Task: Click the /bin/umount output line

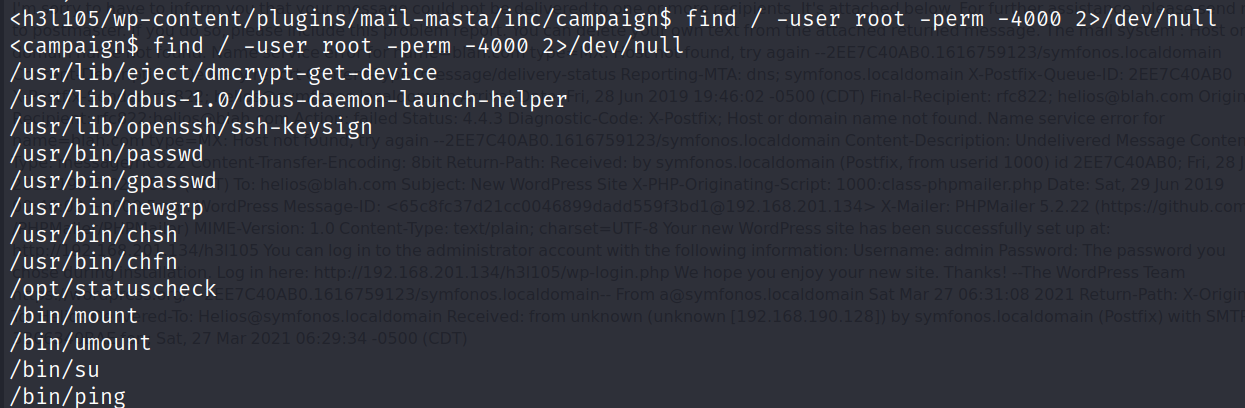Action: point(82,343)
